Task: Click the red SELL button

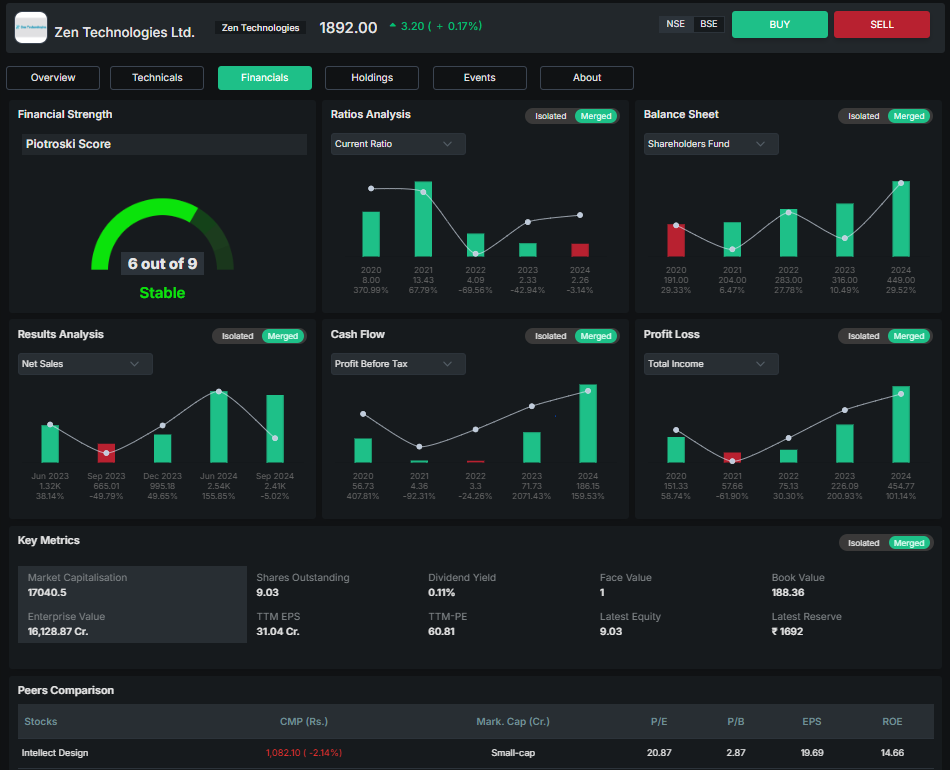Action: pos(882,25)
